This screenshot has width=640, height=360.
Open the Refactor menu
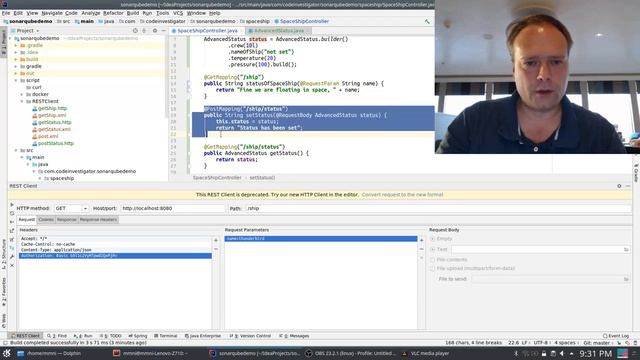(113, 13)
